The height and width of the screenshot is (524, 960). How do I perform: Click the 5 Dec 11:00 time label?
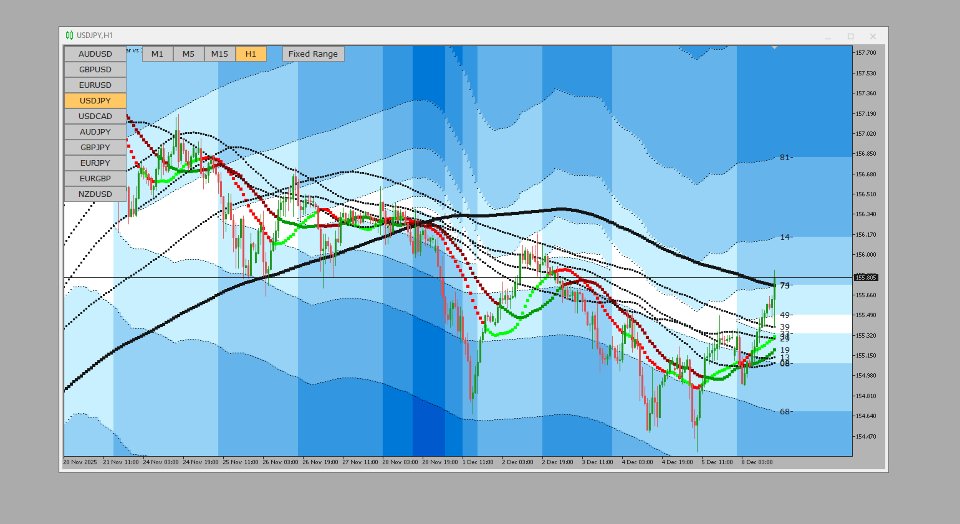pos(717,462)
